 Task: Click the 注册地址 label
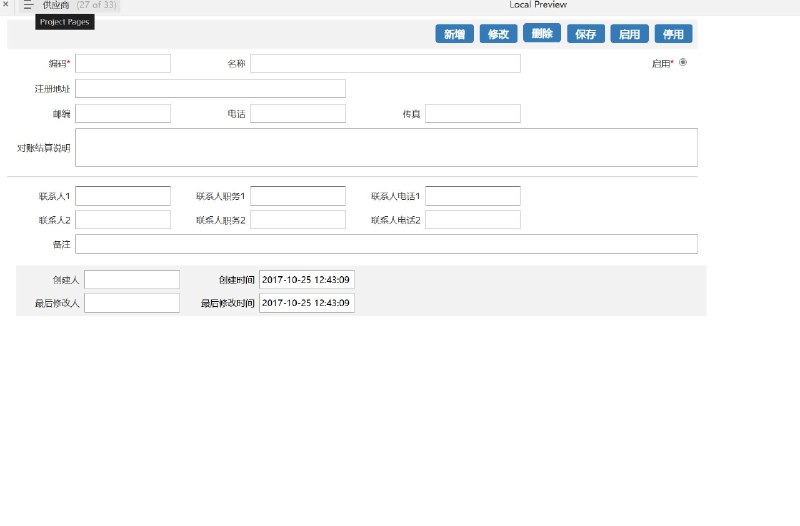(52, 89)
